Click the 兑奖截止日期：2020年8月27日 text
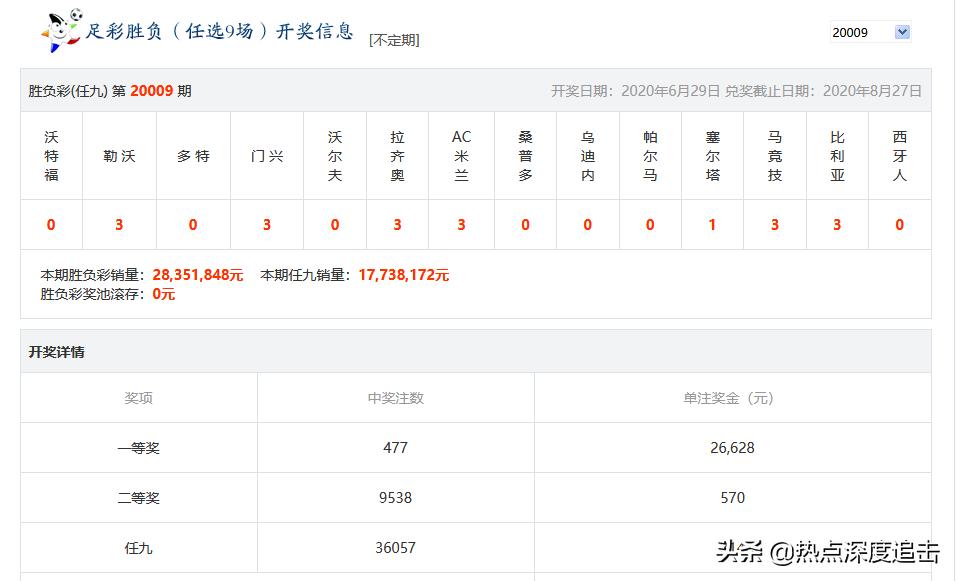 click(823, 91)
